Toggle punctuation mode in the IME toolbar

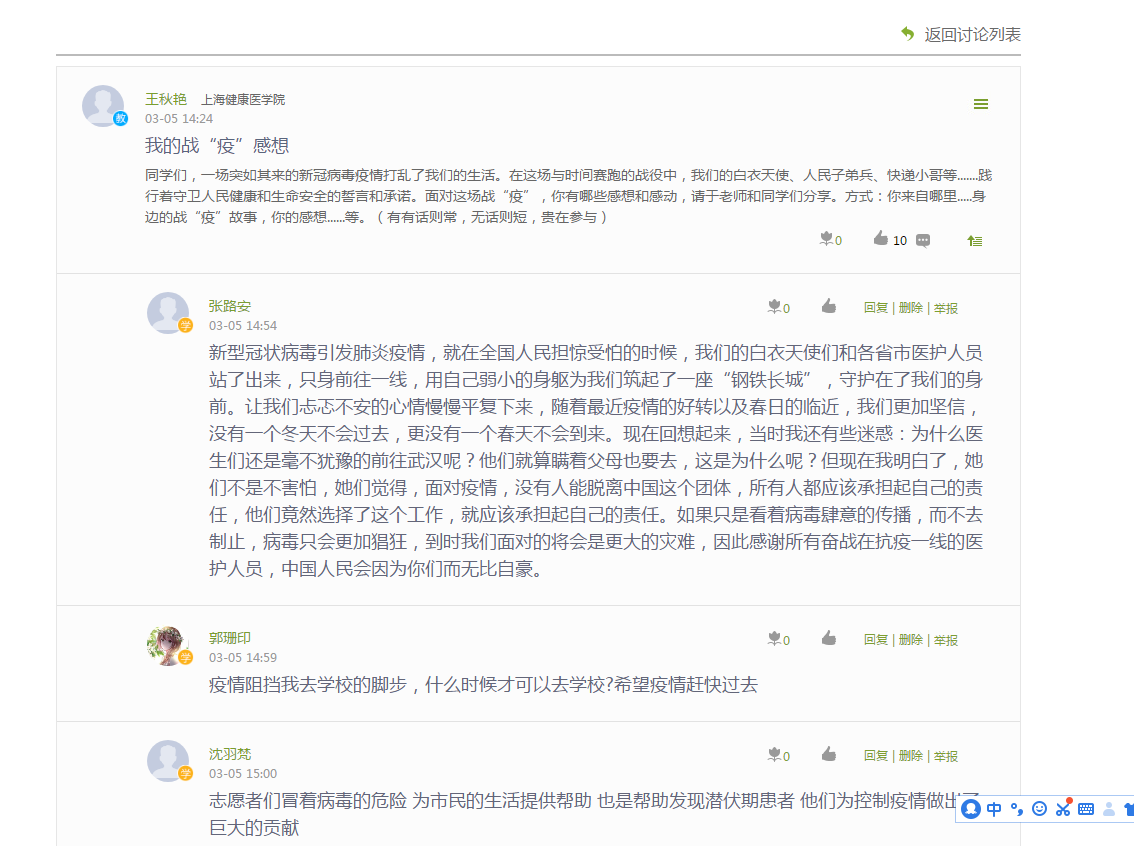(x=1017, y=809)
